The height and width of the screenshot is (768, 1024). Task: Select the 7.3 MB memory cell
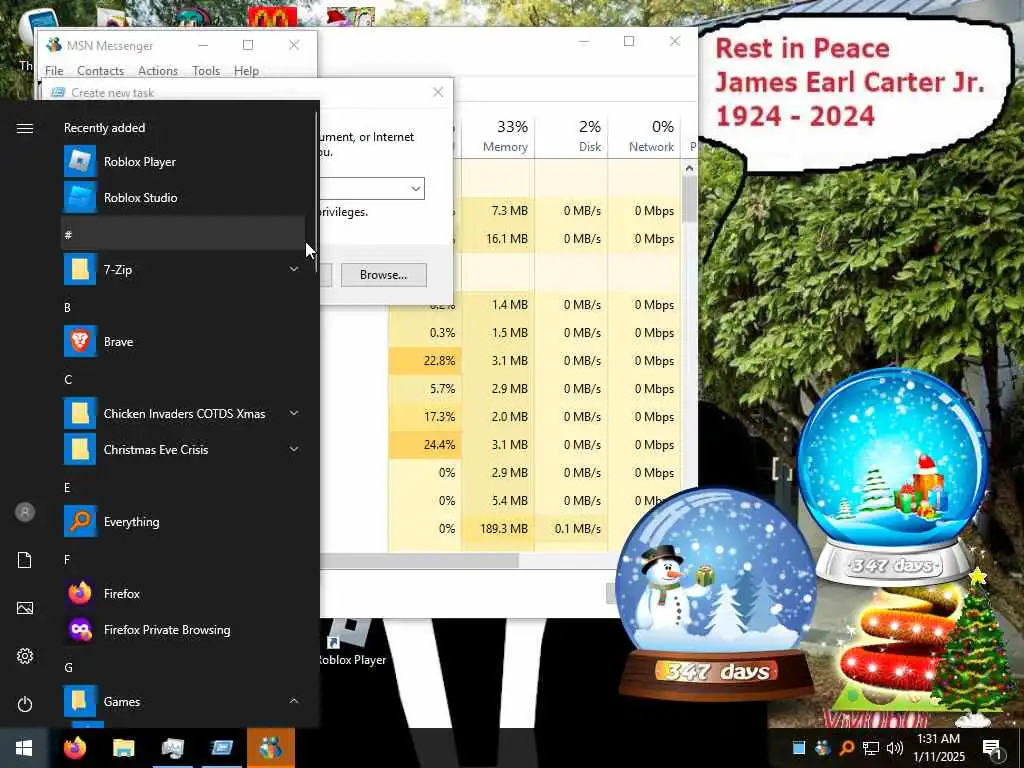coord(498,211)
